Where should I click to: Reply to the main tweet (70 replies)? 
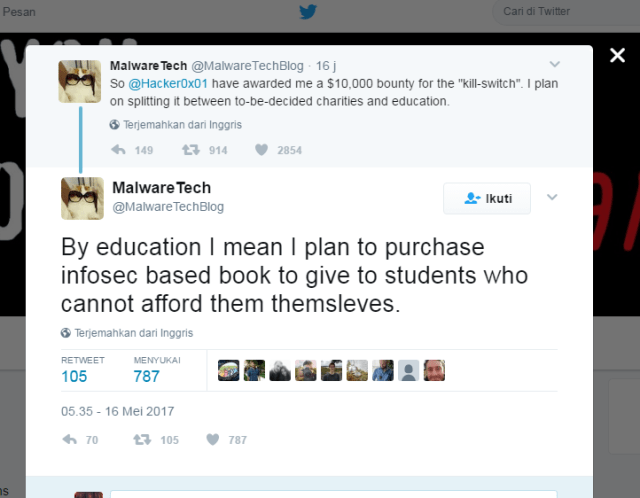click(x=70, y=440)
